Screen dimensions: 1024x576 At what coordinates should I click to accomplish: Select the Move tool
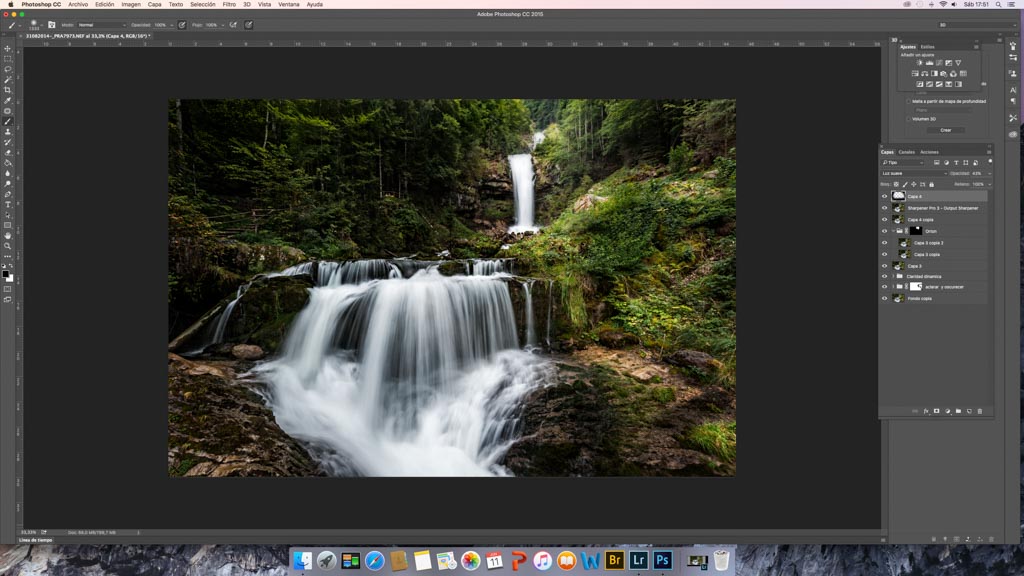8,49
